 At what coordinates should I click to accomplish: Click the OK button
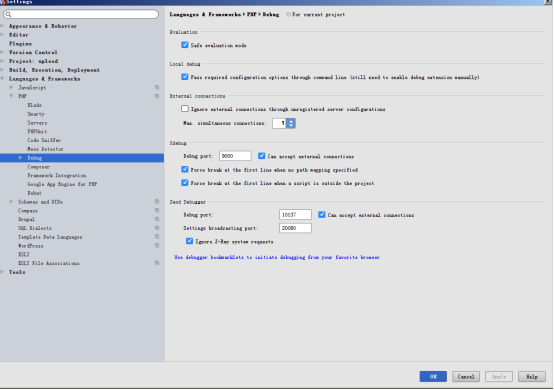(433, 377)
